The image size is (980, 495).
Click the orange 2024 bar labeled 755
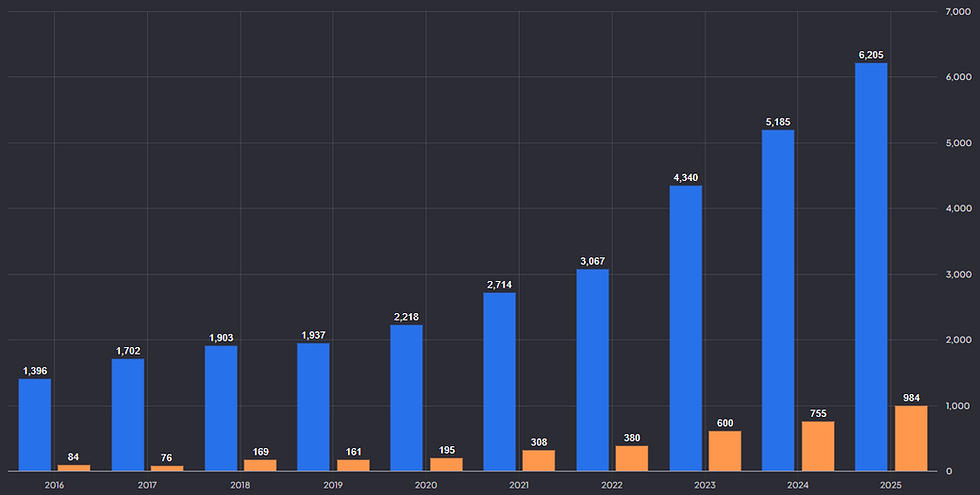point(818,446)
